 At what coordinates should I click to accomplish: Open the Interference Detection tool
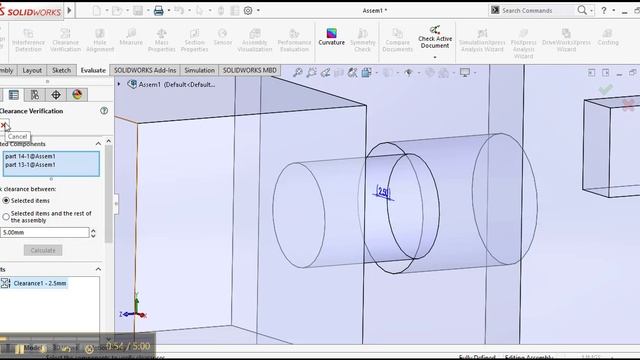pyautogui.click(x=28, y=40)
